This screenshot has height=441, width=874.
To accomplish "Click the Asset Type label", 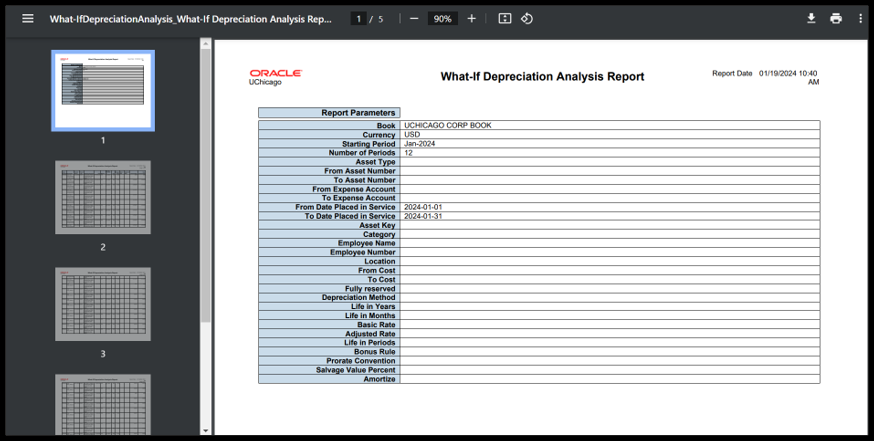I will 376,162.
